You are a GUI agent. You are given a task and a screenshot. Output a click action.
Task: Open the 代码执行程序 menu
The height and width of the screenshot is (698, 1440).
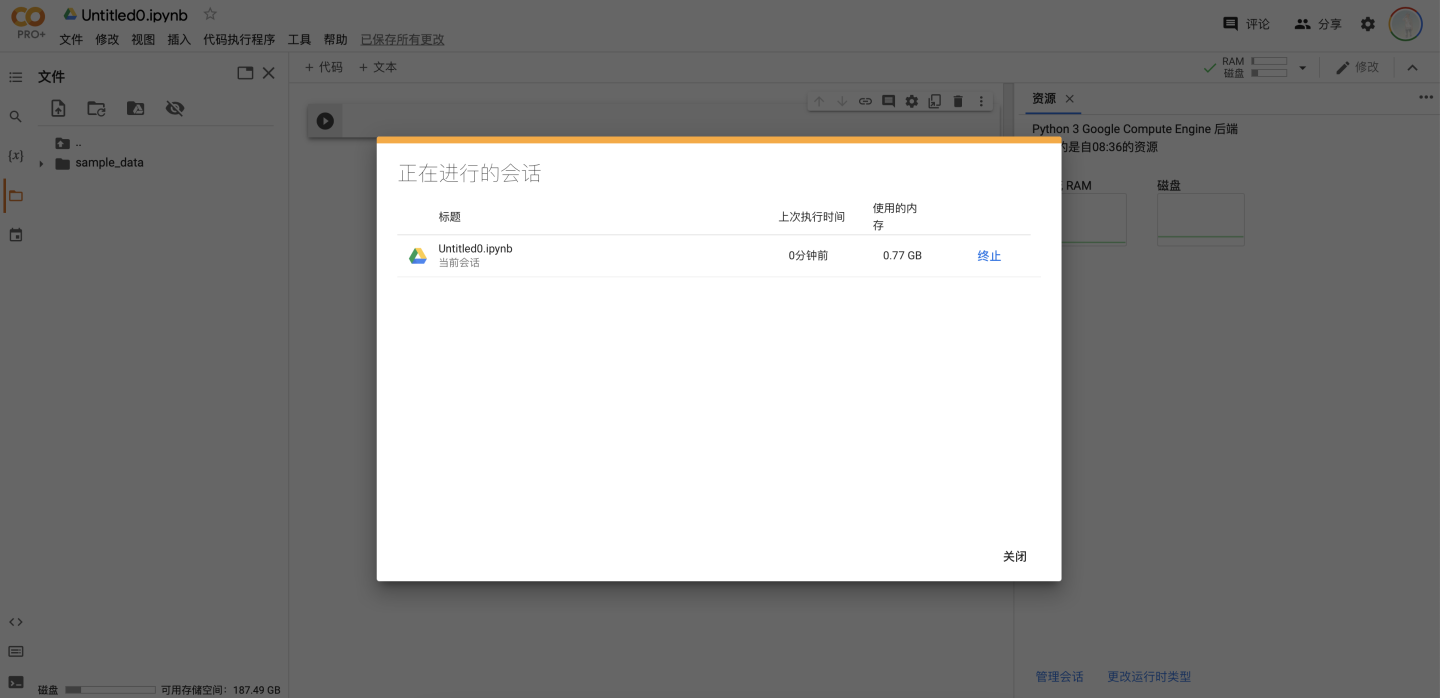239,40
